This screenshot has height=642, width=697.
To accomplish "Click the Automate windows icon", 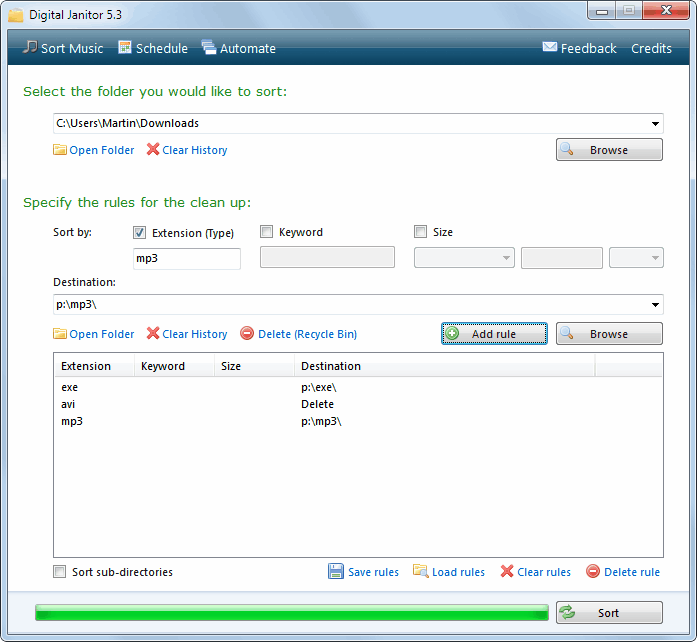I will click(x=208, y=47).
